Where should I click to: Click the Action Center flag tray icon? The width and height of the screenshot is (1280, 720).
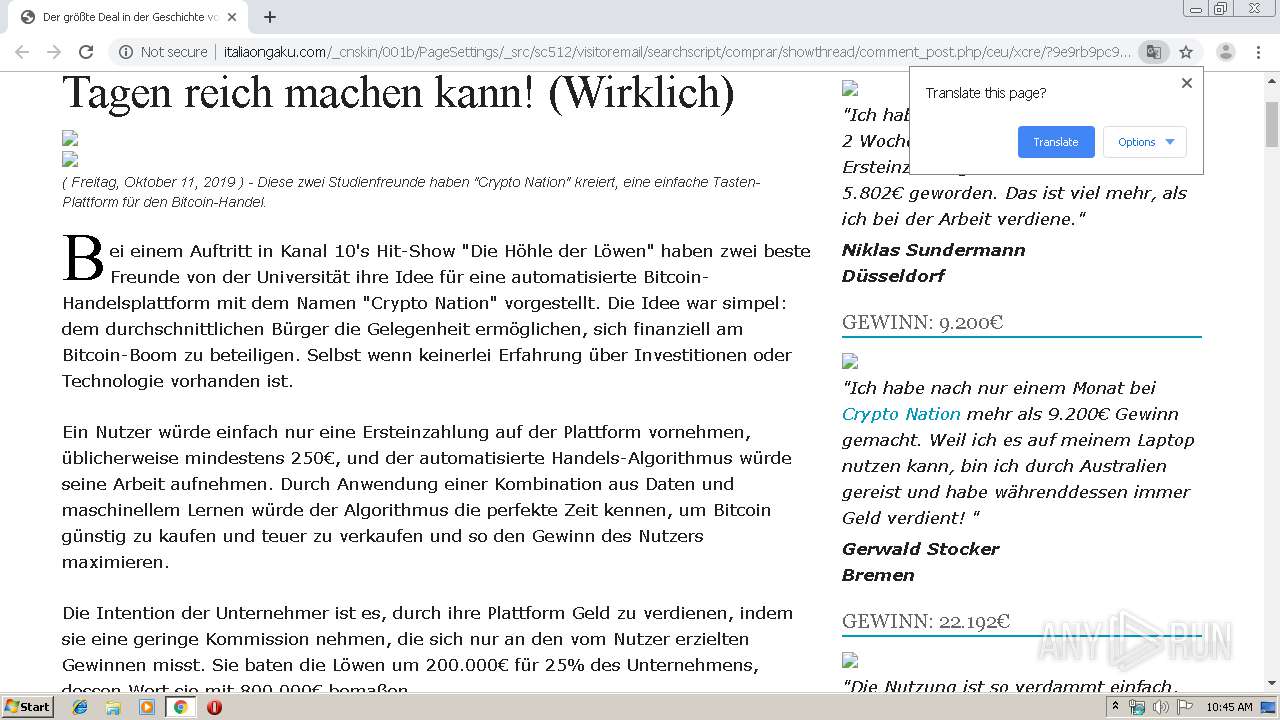click(1184, 707)
